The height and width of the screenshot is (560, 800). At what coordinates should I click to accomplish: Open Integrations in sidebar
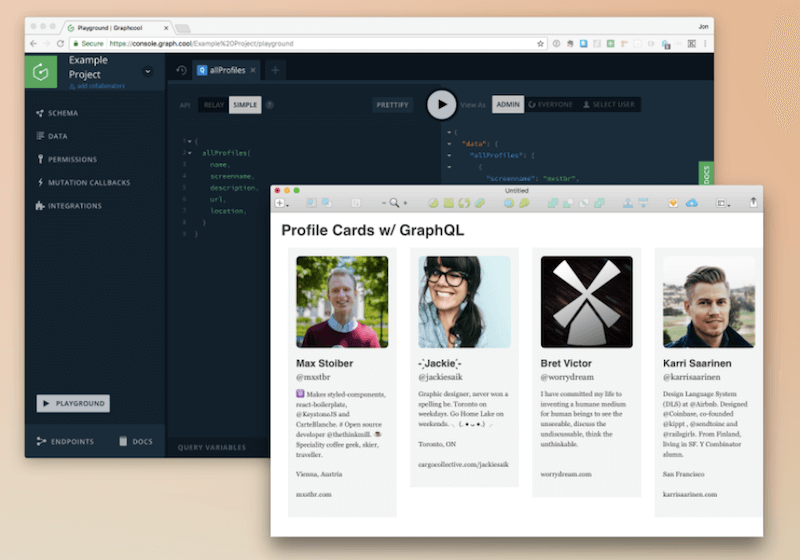click(69, 206)
